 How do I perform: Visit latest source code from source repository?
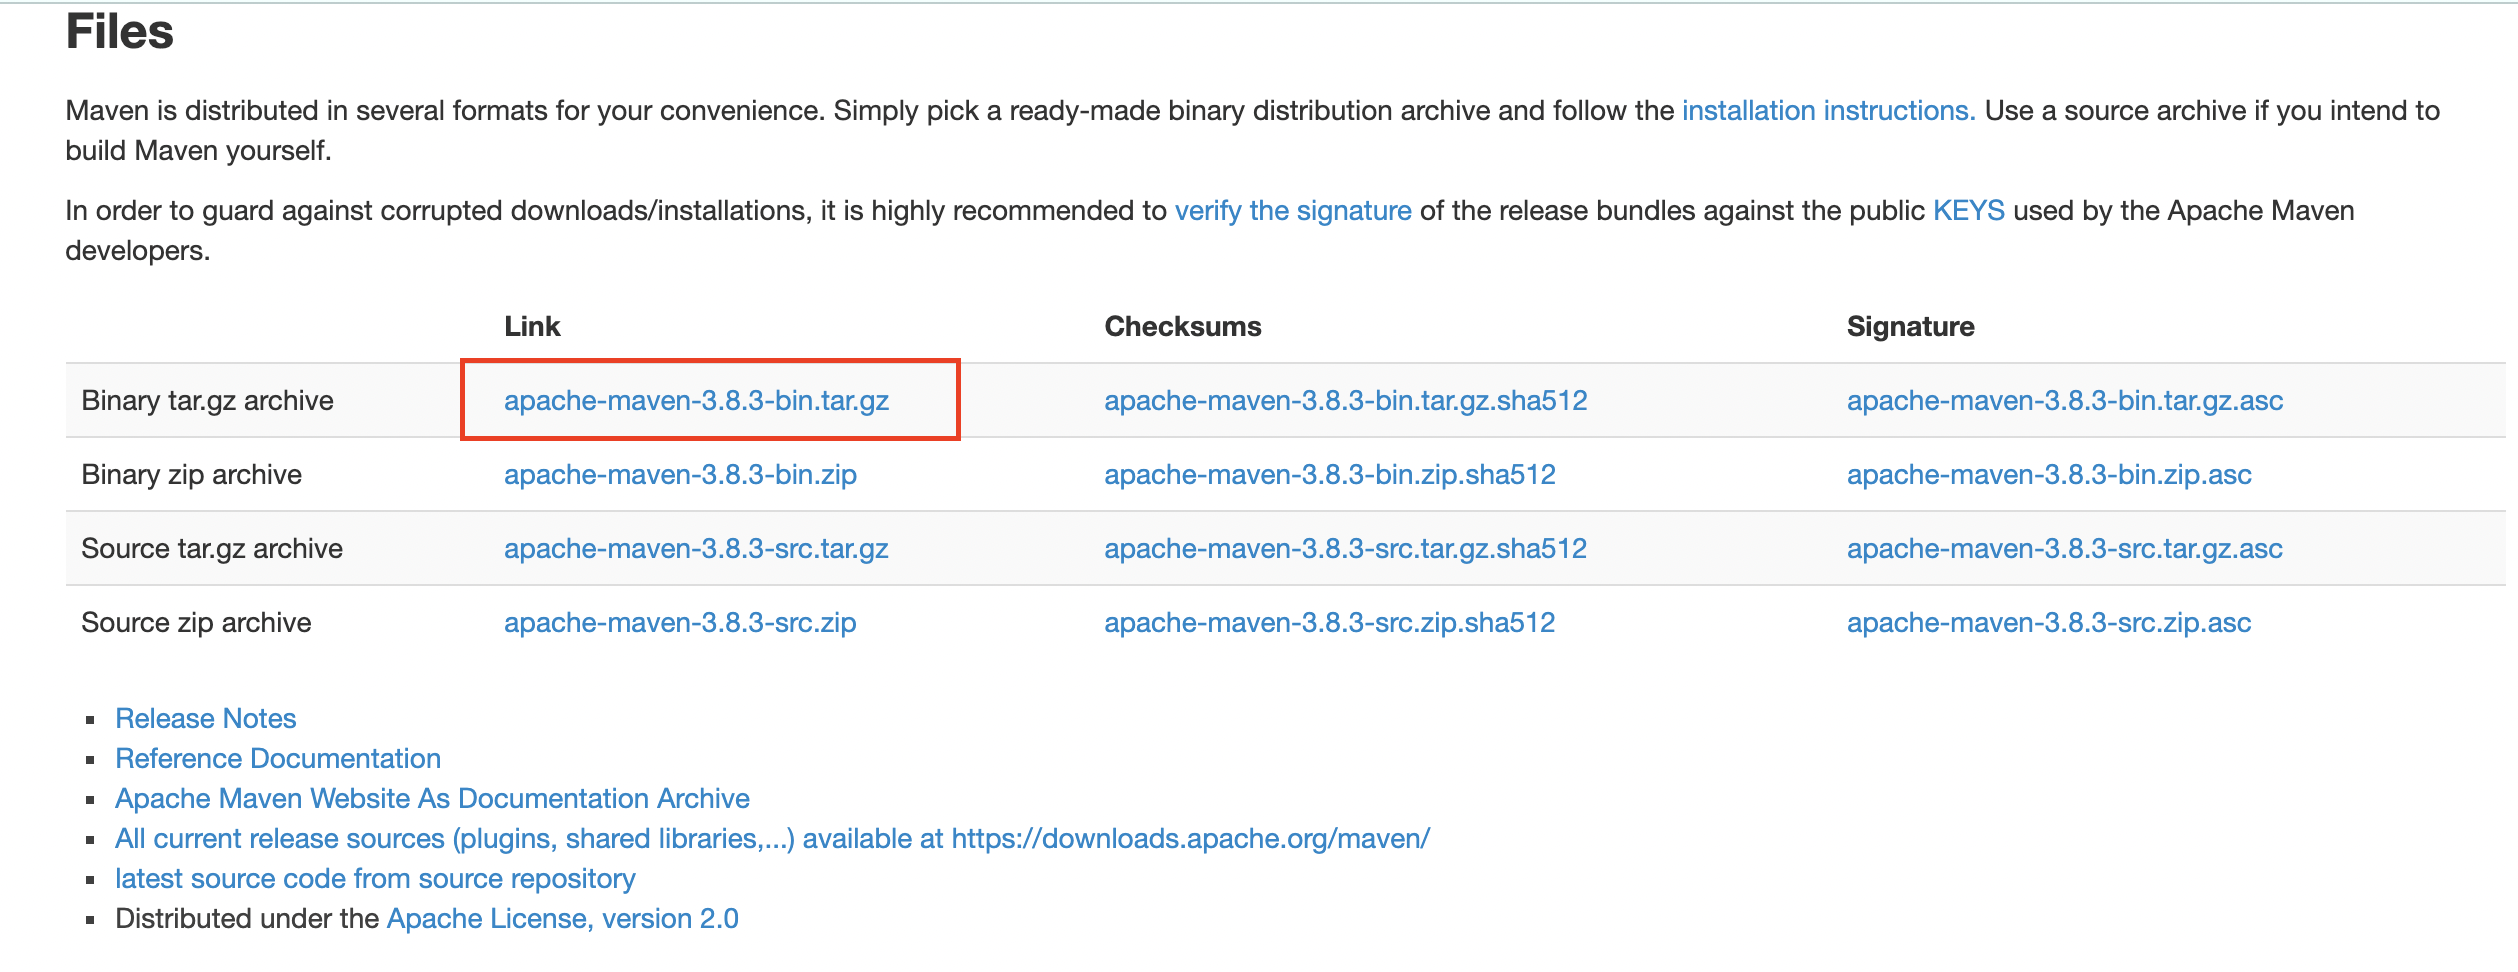375,879
